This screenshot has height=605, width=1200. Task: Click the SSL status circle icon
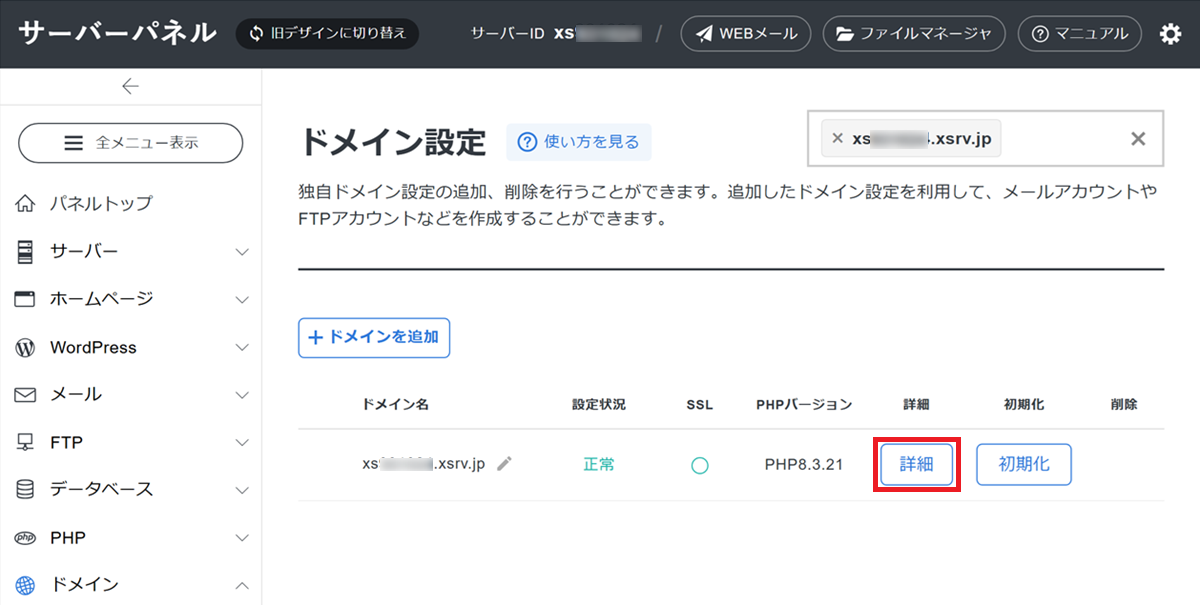coord(700,465)
